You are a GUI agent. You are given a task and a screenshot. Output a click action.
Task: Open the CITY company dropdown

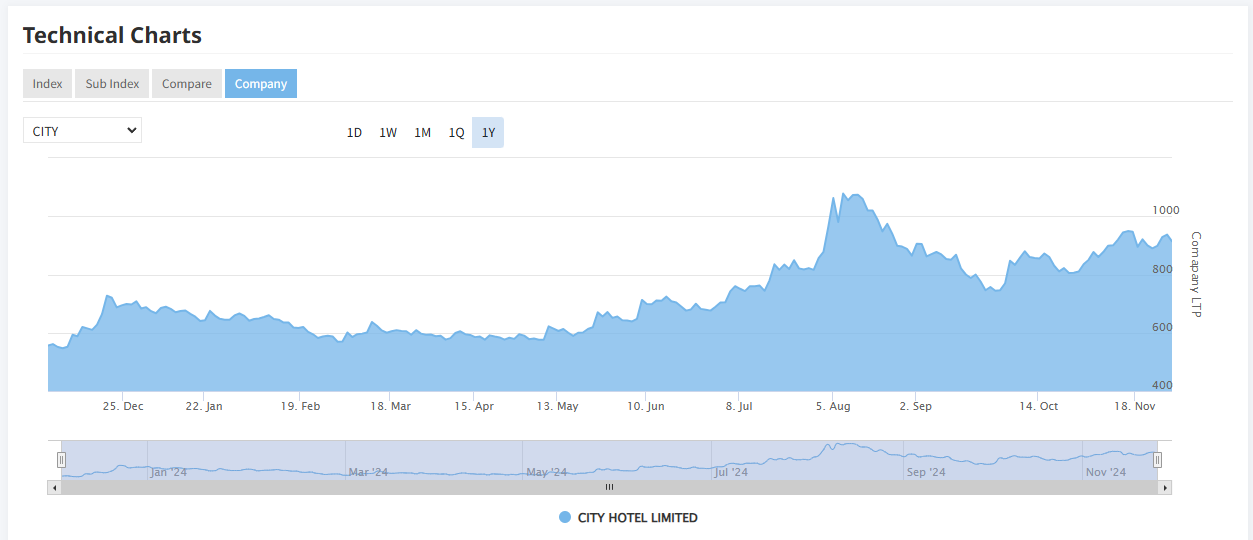82,131
